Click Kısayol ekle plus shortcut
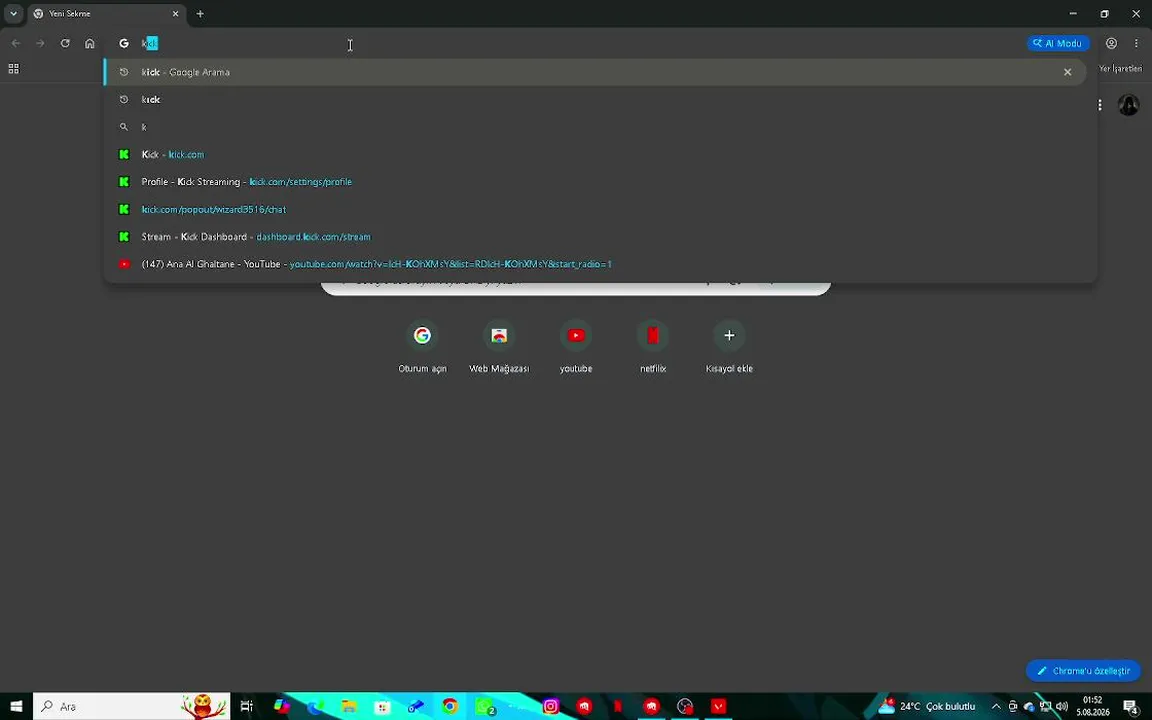The width and height of the screenshot is (1152, 720). coord(729,346)
